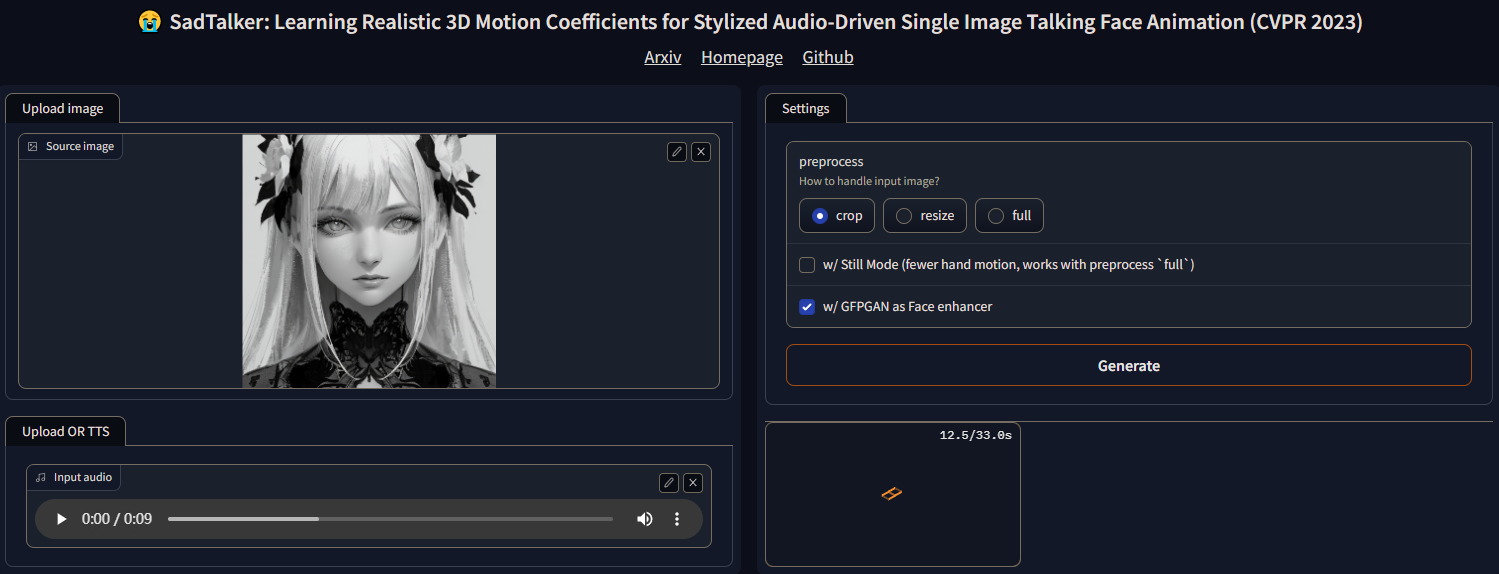Select the full preprocess option
This screenshot has width=1499, height=574.
1010,215
